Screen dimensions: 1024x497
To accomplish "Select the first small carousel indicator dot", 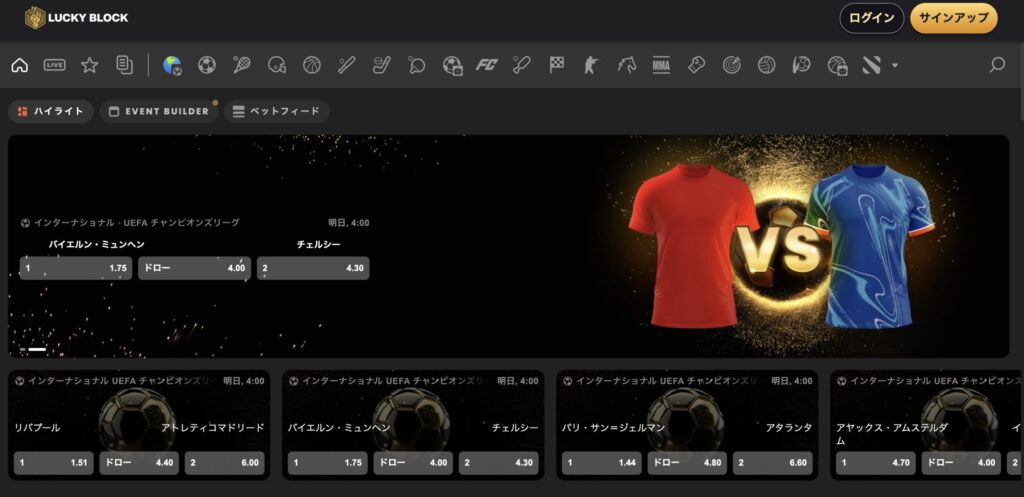I will click(x=23, y=349).
